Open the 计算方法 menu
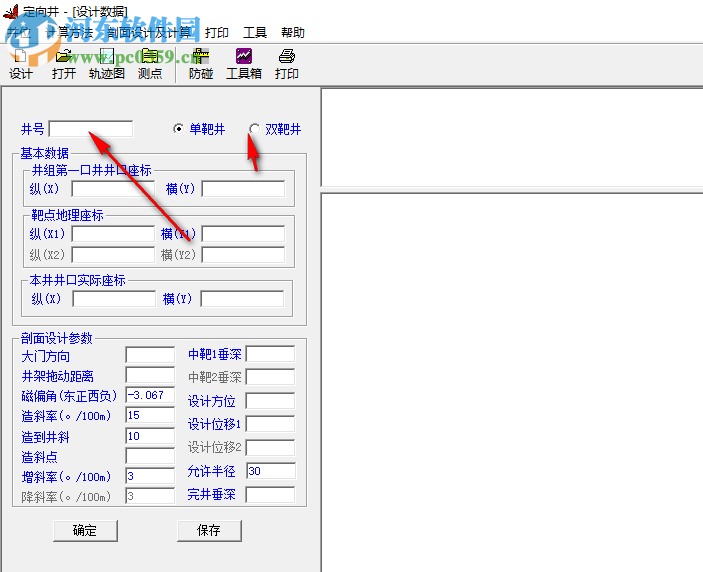This screenshot has height=572, width=703. (x=70, y=32)
